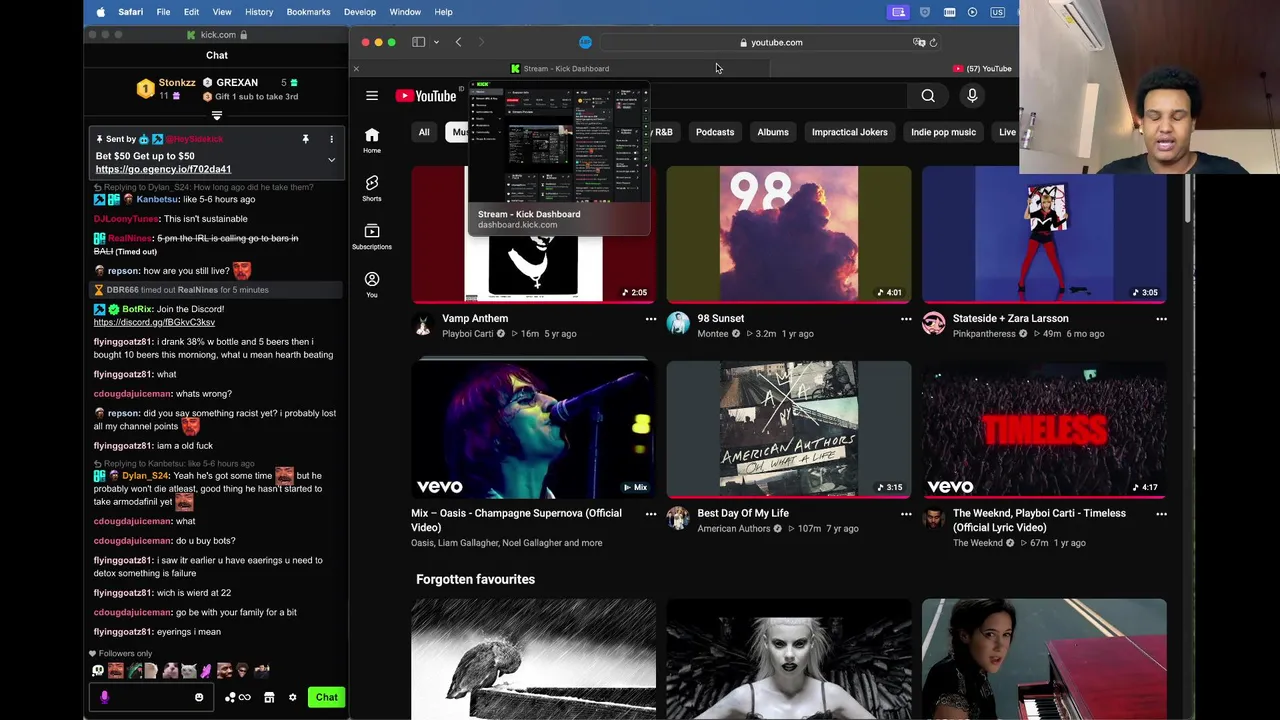Expand the gift leaderboard drawer in Kick chat
1280x720 pixels.
(217, 116)
